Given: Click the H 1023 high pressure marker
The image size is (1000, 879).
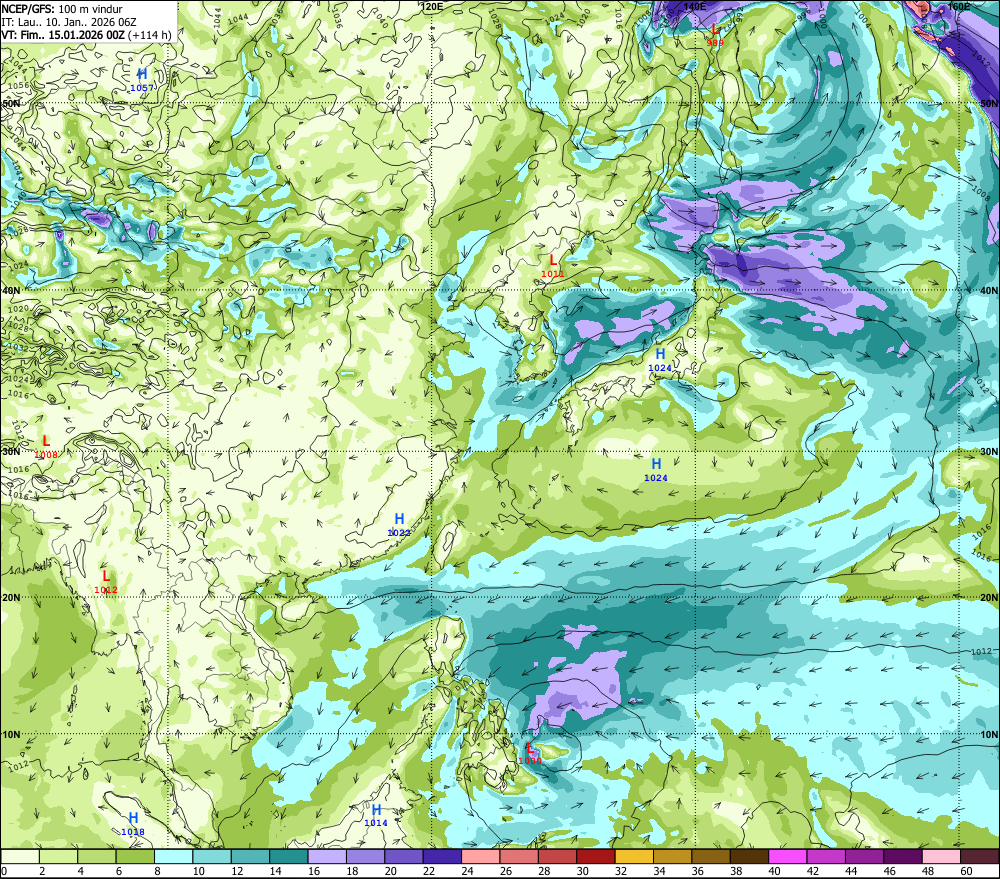Looking at the screenshot, I should [x=399, y=525].
